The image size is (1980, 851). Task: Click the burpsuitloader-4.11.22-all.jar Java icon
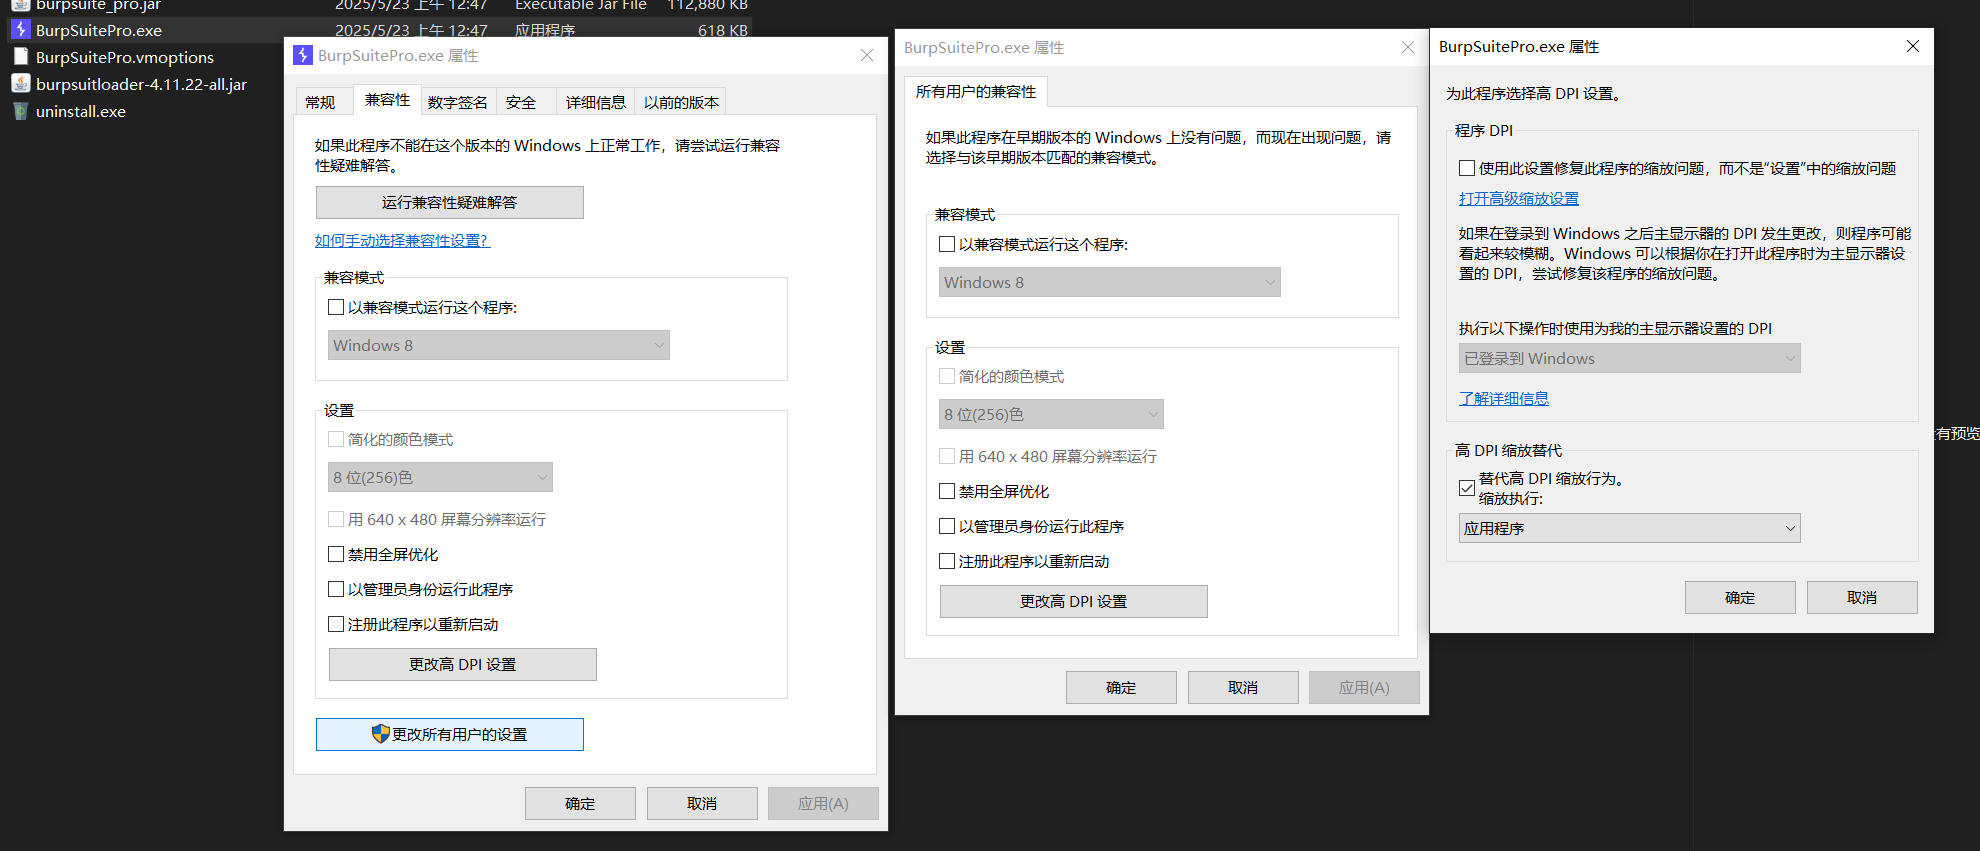click(x=20, y=84)
